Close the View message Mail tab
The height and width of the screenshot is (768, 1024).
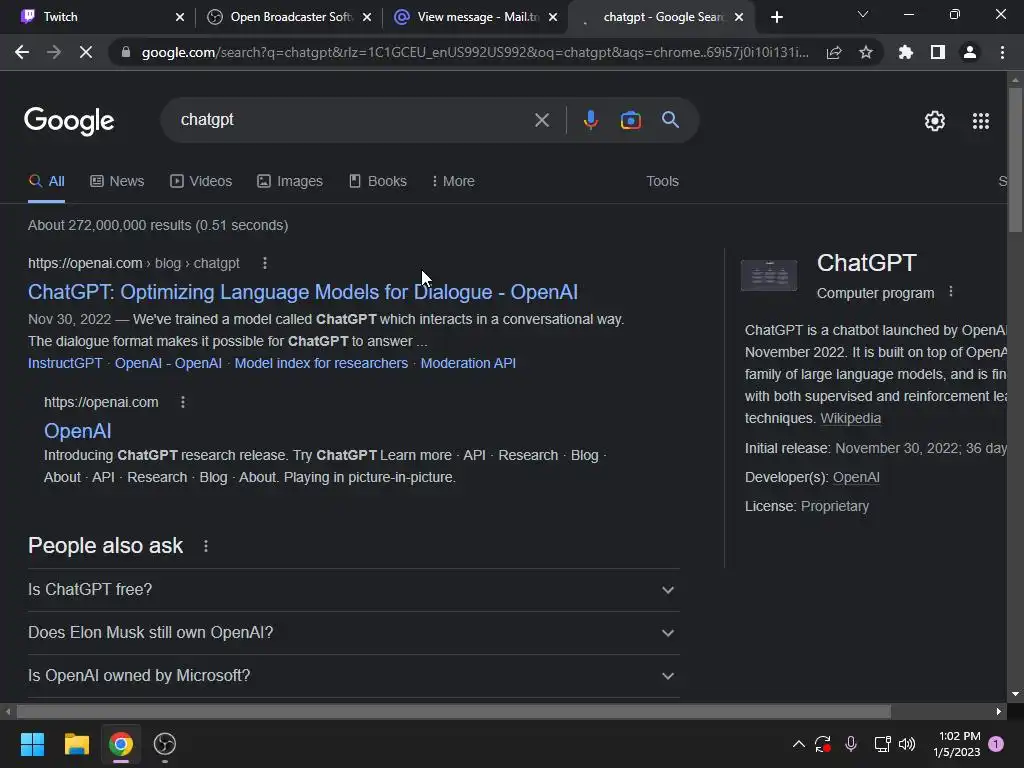(x=553, y=18)
